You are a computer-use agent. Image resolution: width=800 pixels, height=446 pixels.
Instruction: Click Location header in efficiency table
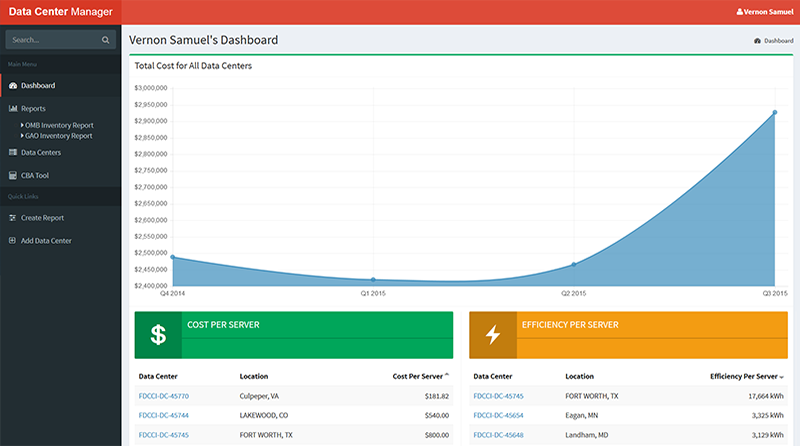tap(580, 377)
